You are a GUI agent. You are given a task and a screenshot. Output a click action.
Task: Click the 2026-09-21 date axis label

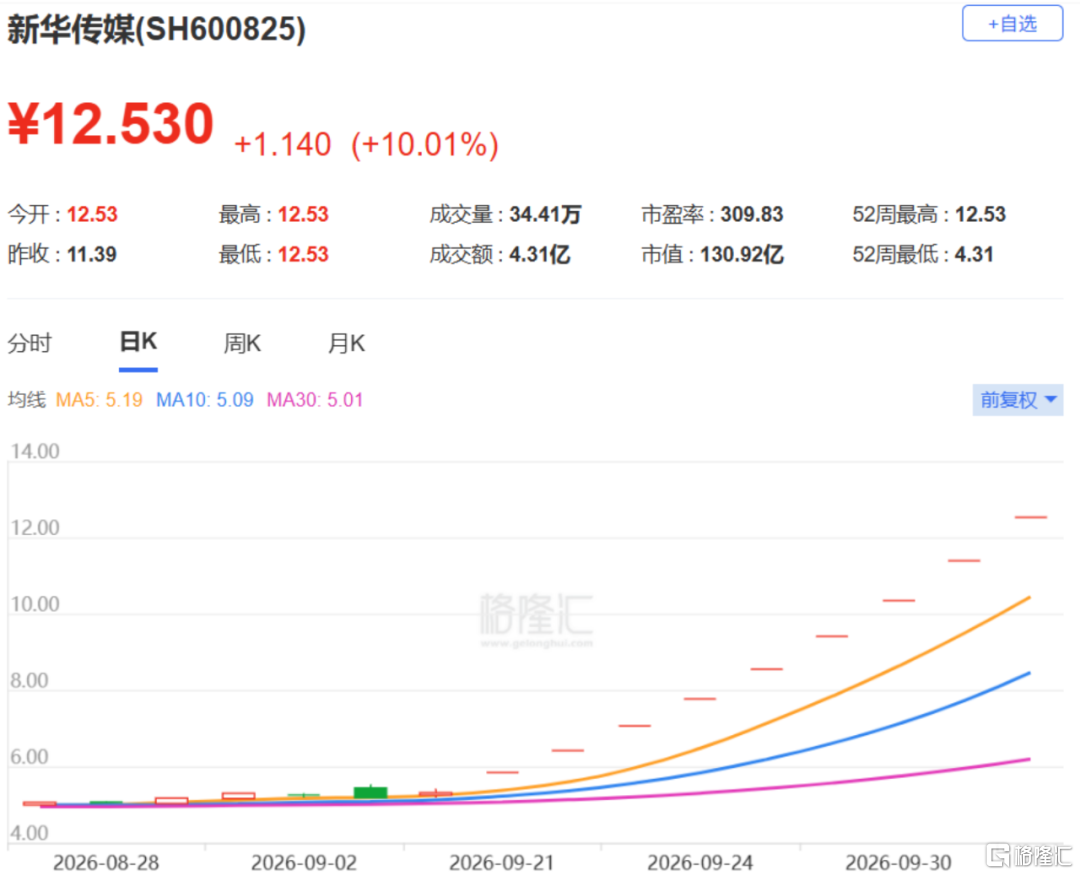(x=501, y=862)
